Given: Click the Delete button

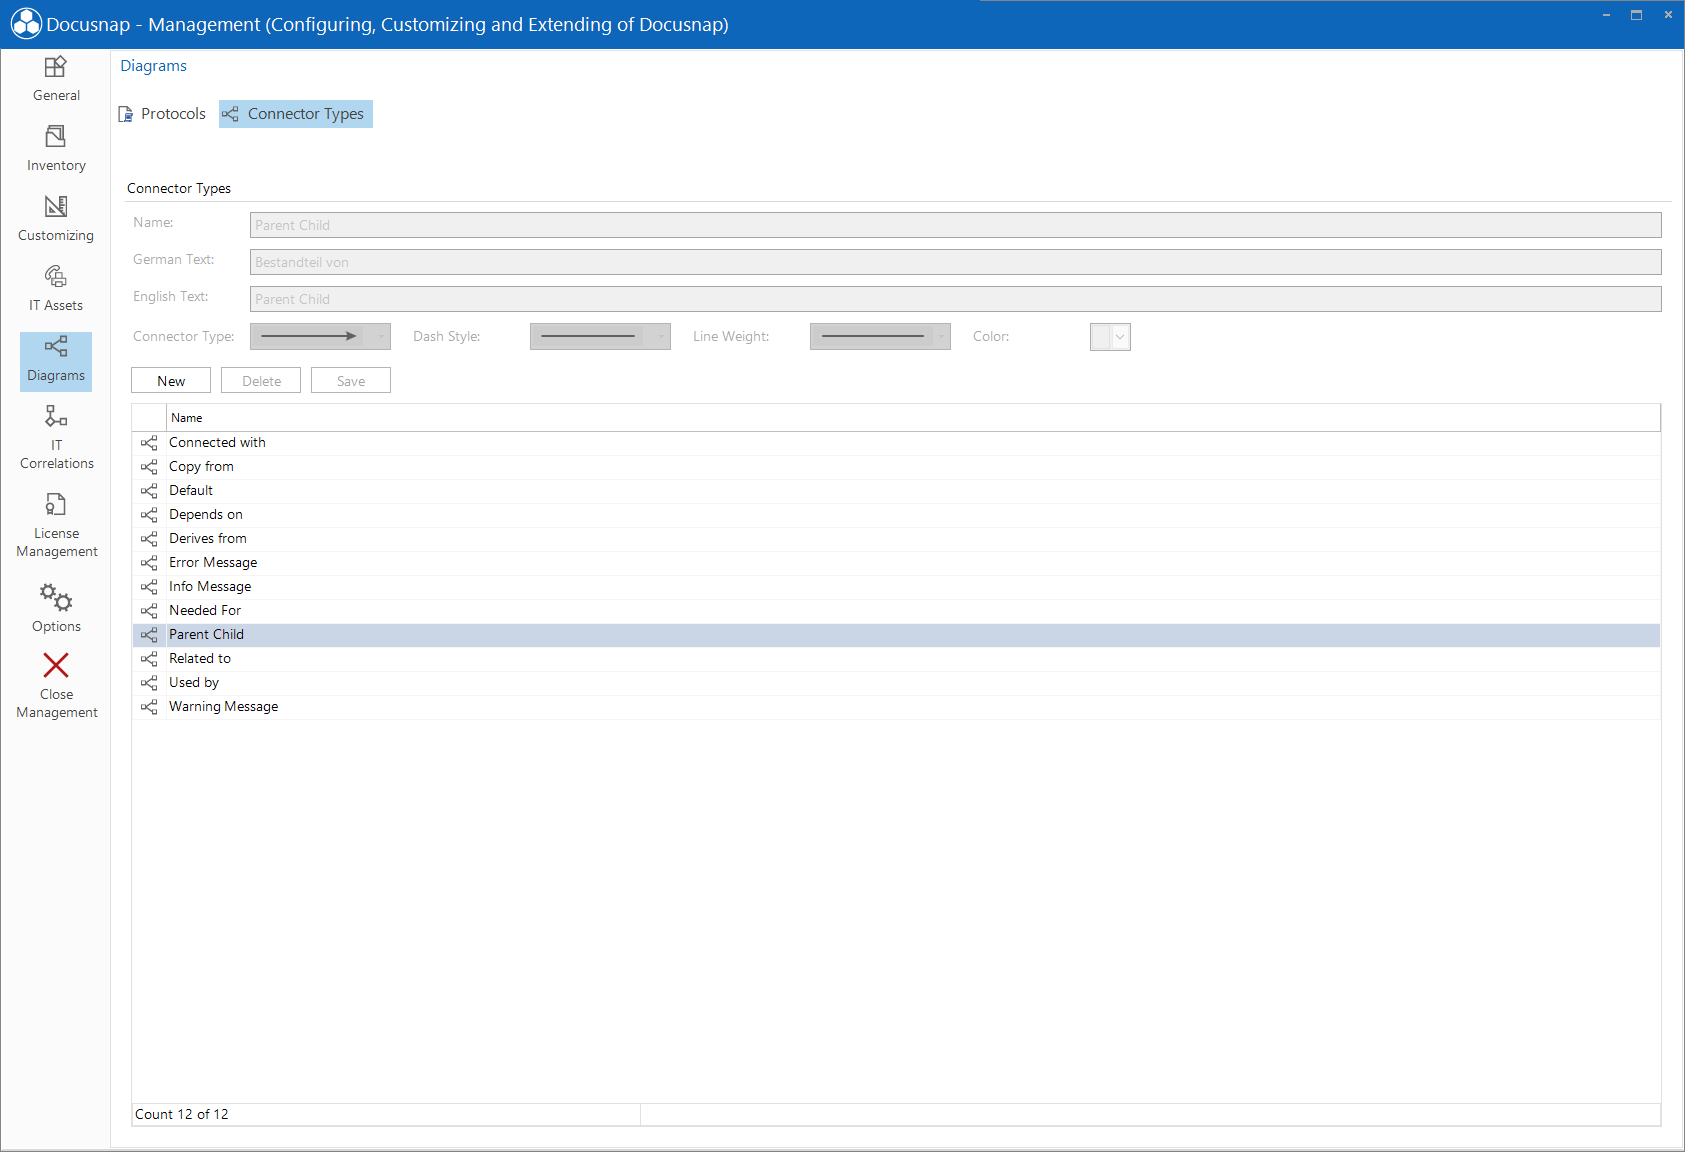Looking at the screenshot, I should tap(261, 381).
